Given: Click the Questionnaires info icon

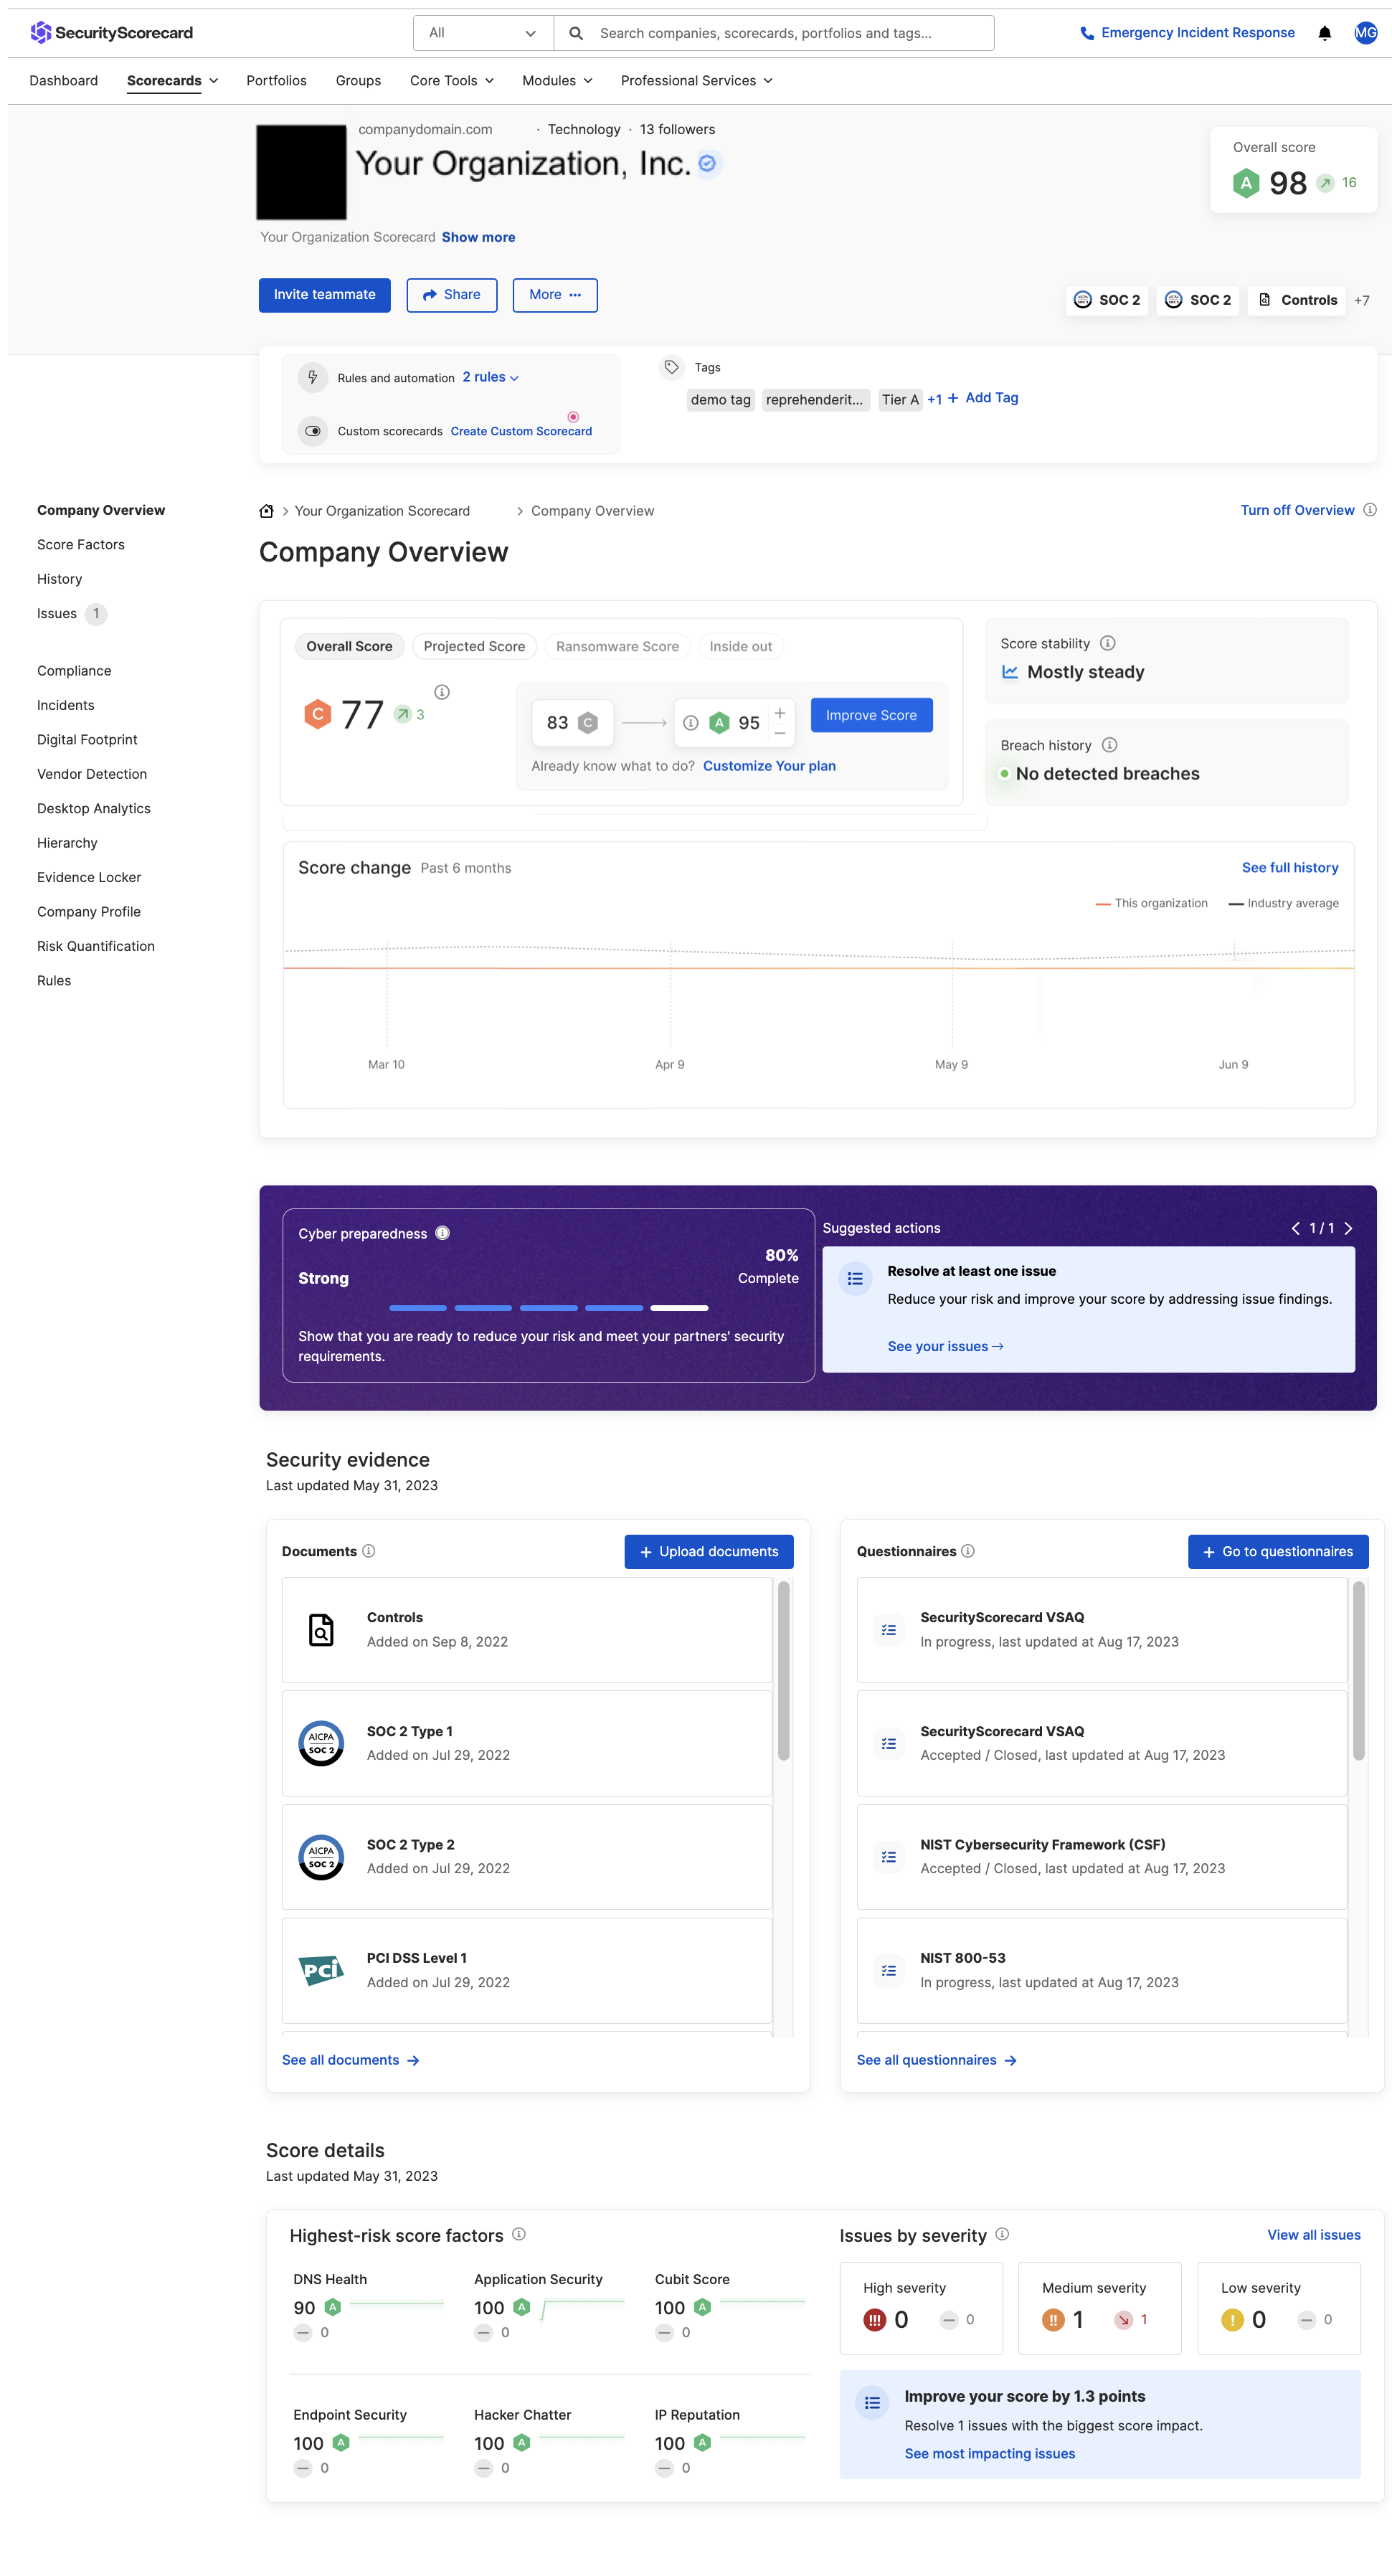Looking at the screenshot, I should tap(968, 1551).
